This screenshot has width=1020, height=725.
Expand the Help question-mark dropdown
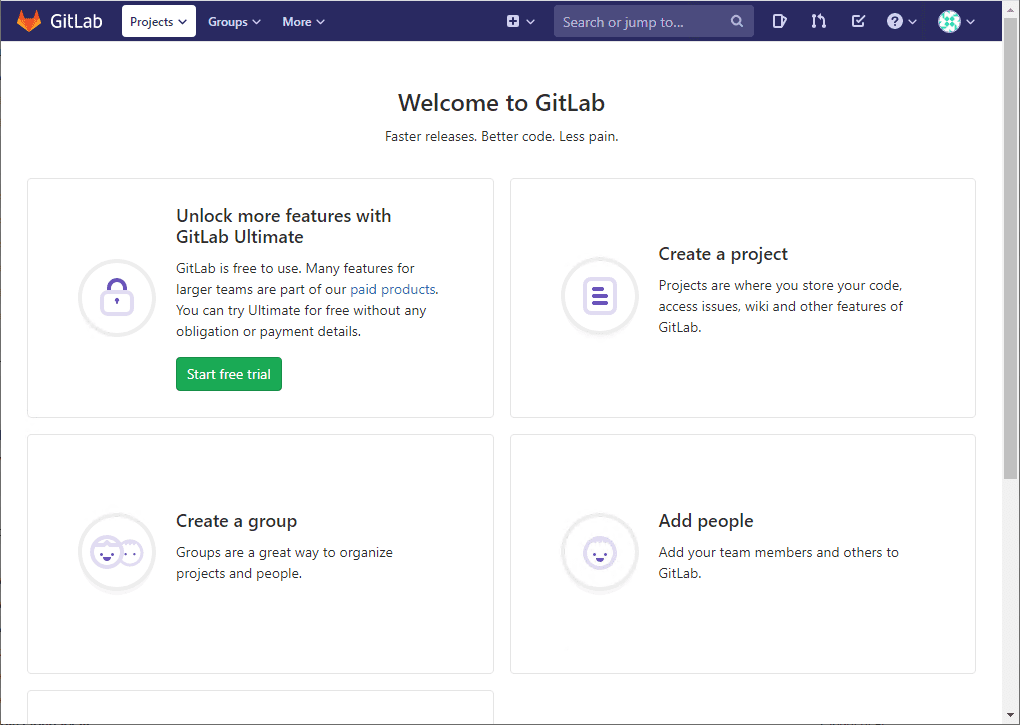click(901, 21)
